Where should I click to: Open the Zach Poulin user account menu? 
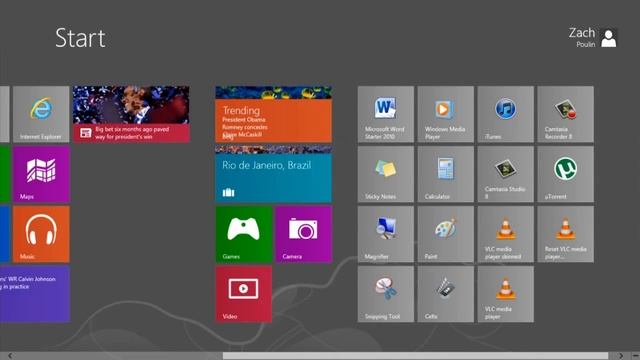[x=593, y=38]
